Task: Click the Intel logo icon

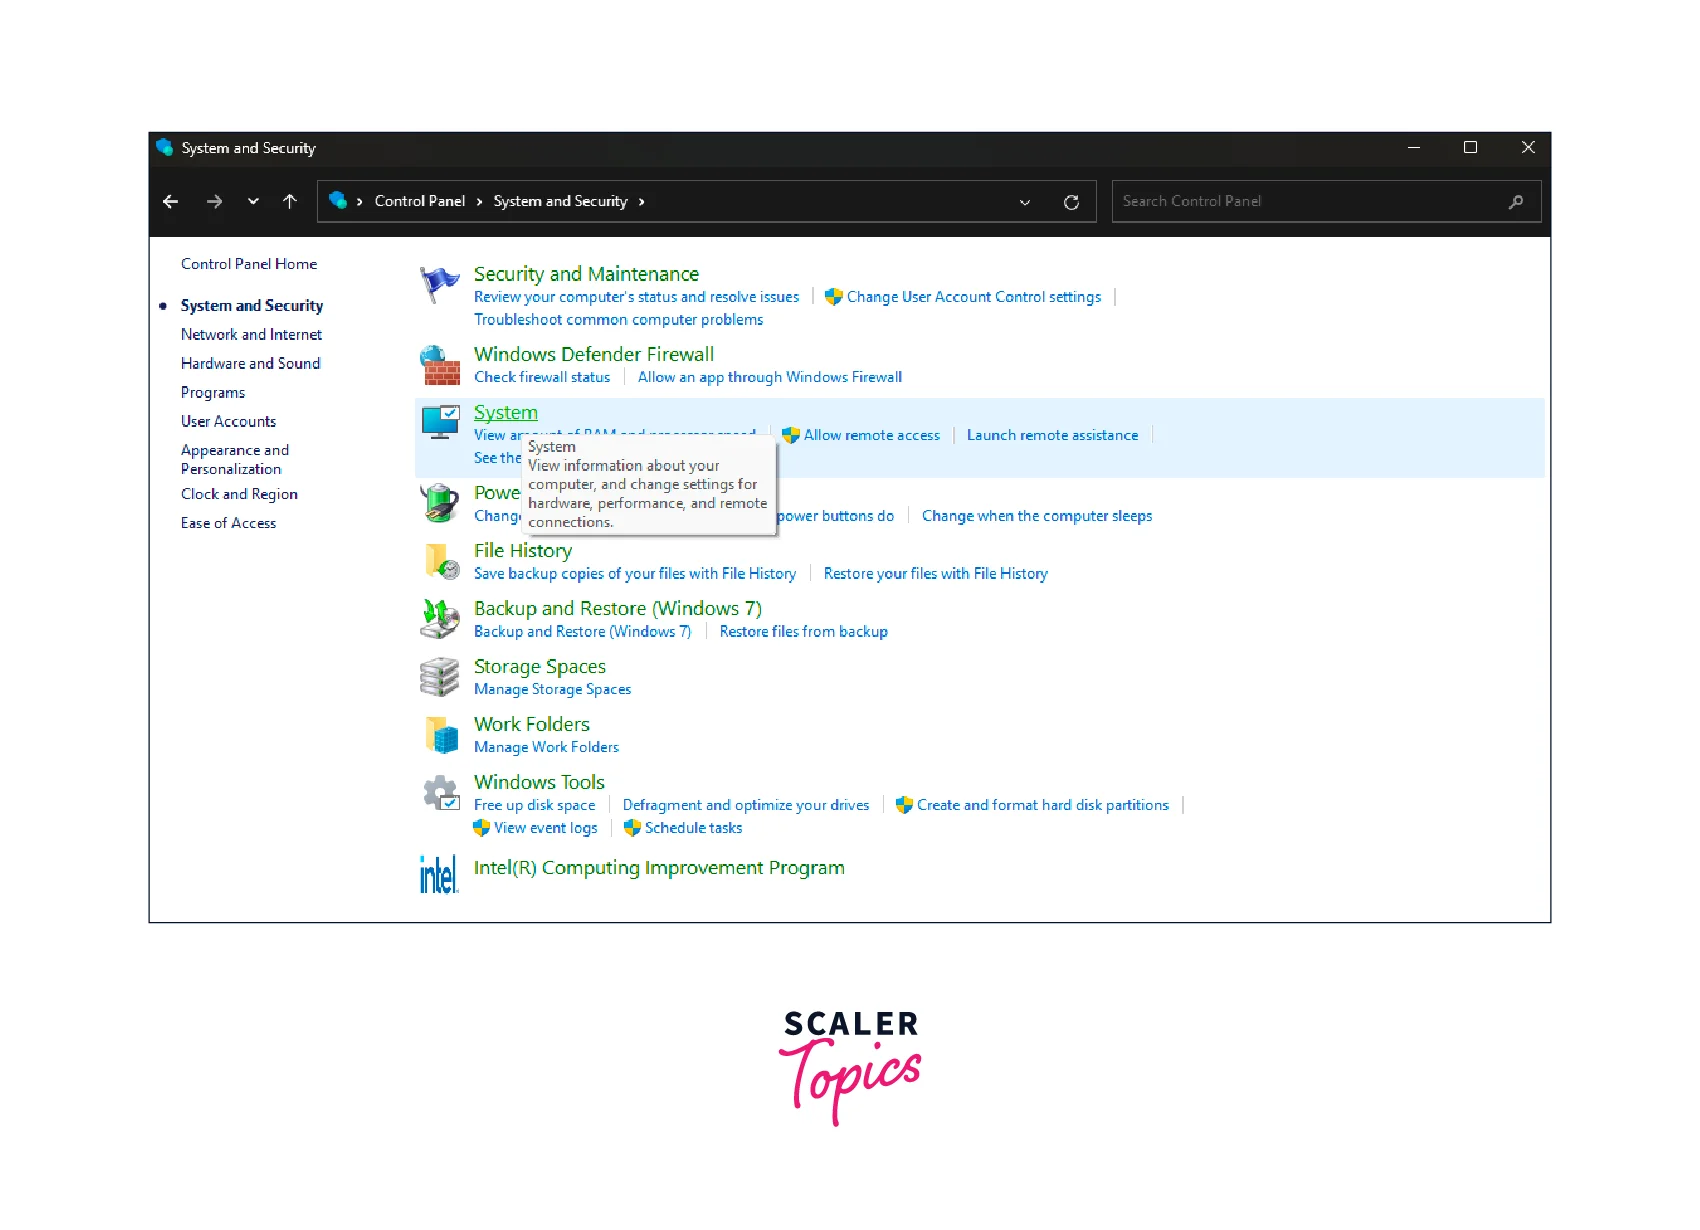Action: tap(439, 874)
